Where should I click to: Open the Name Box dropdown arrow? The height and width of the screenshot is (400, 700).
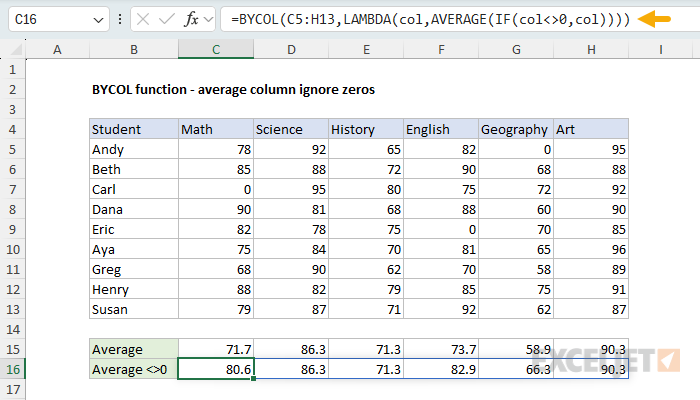coord(98,20)
